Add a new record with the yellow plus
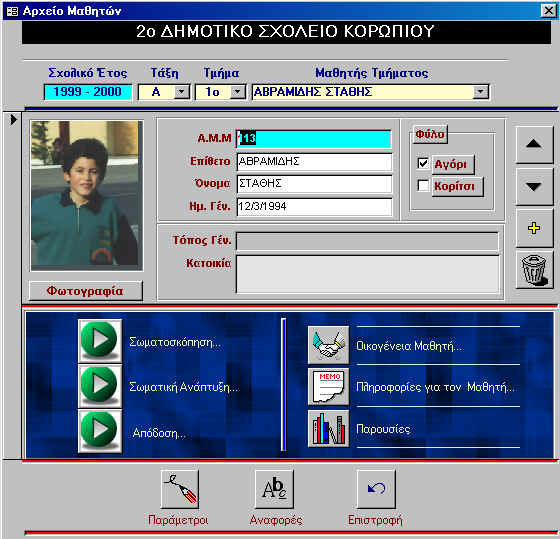 534,228
